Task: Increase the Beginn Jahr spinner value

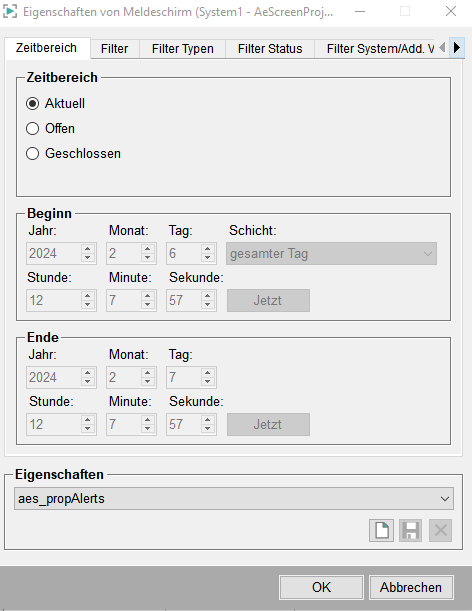Action: [x=88, y=249]
